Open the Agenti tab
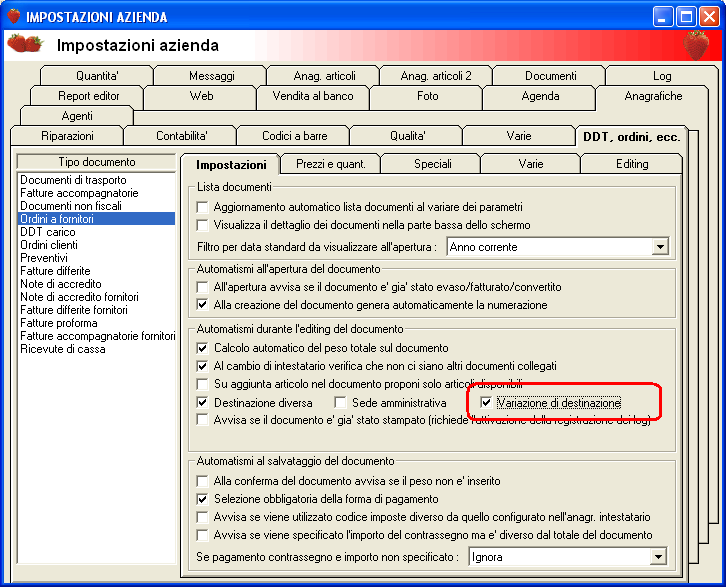The width and height of the screenshot is (726, 587). [x=77, y=116]
